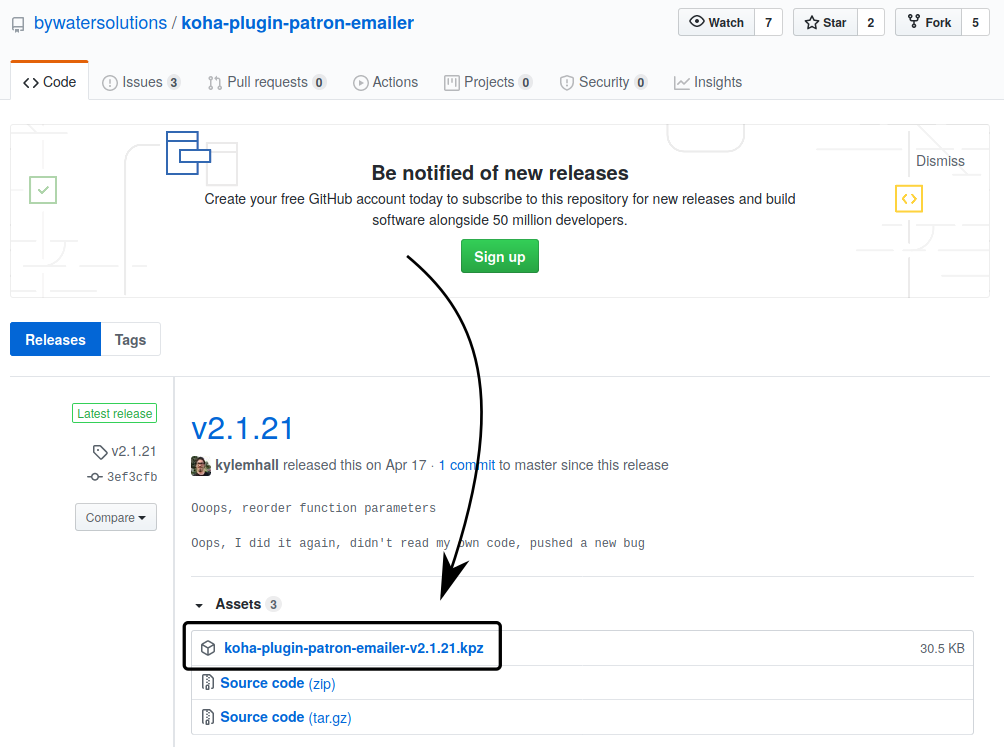View the watchers count 7
The width and height of the screenshot is (1004, 747).
click(x=768, y=22)
